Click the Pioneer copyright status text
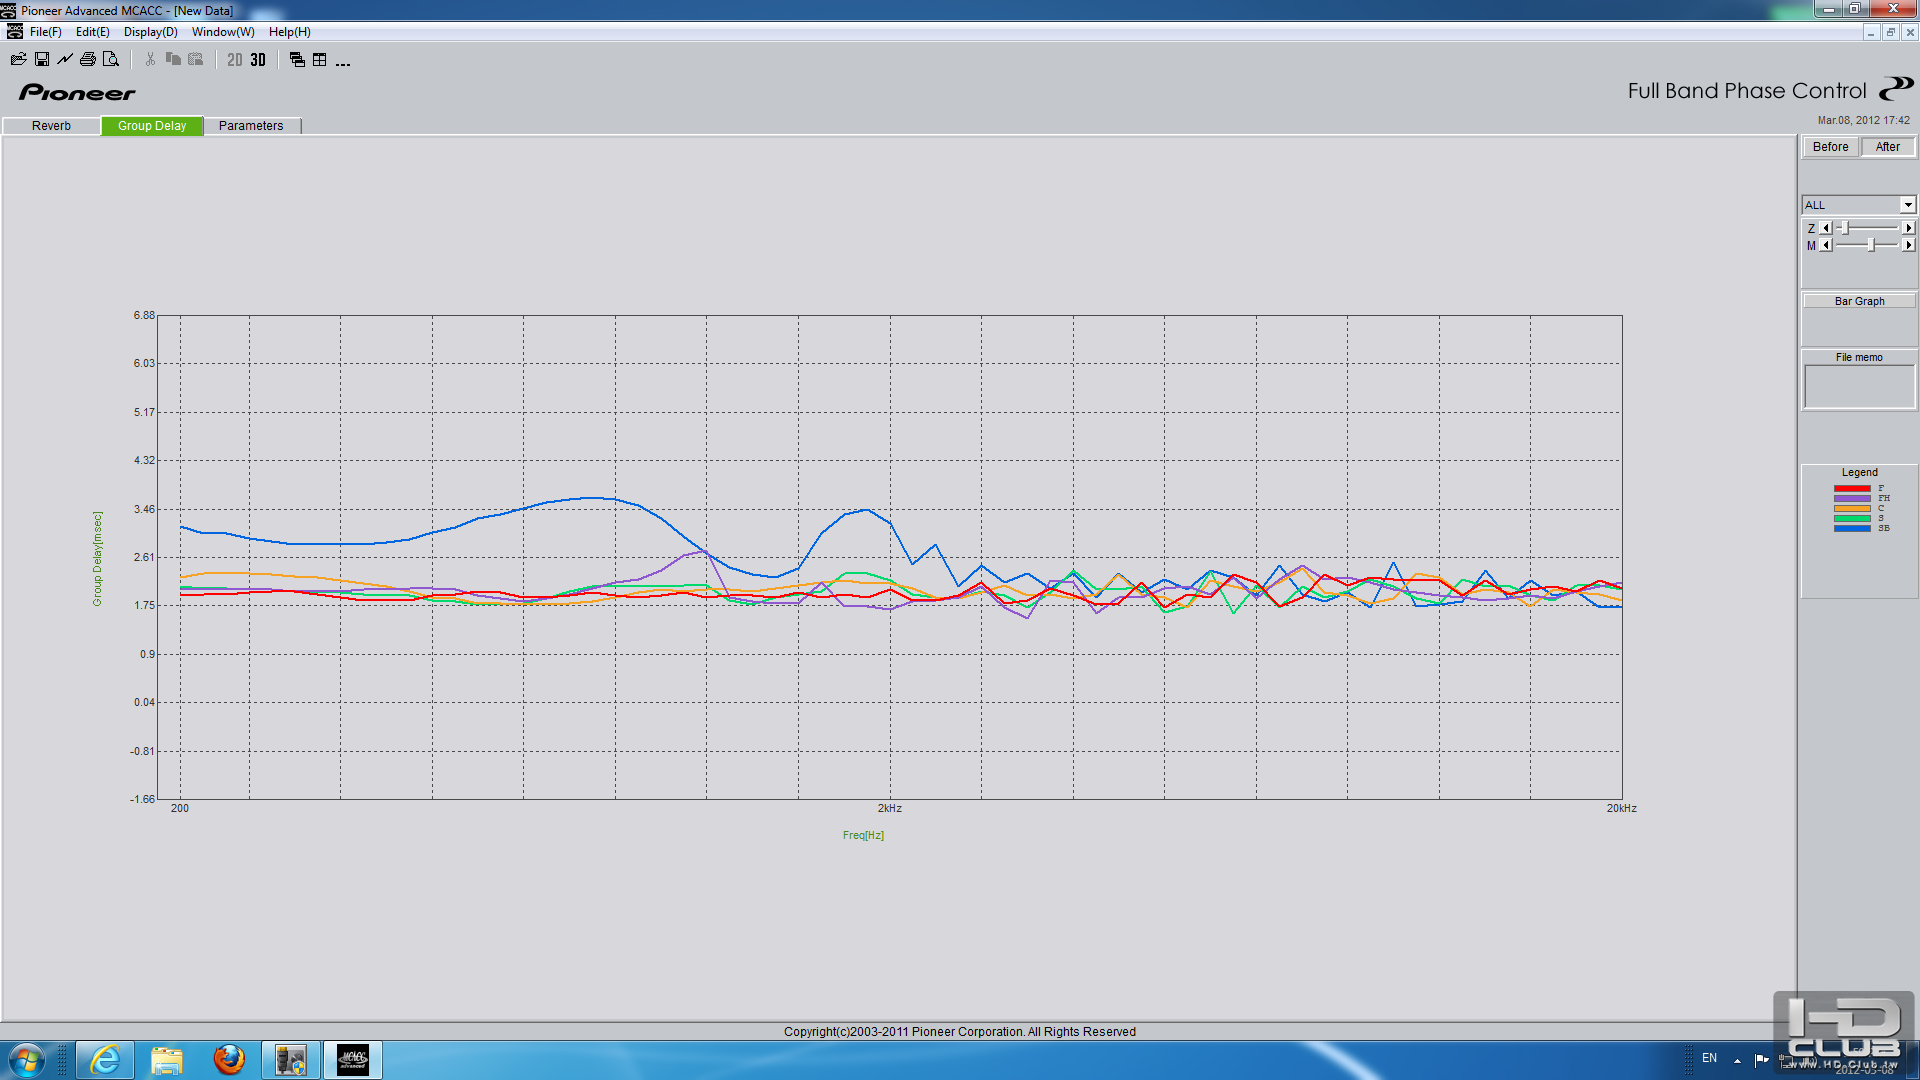The width and height of the screenshot is (1920, 1080). click(x=959, y=1032)
